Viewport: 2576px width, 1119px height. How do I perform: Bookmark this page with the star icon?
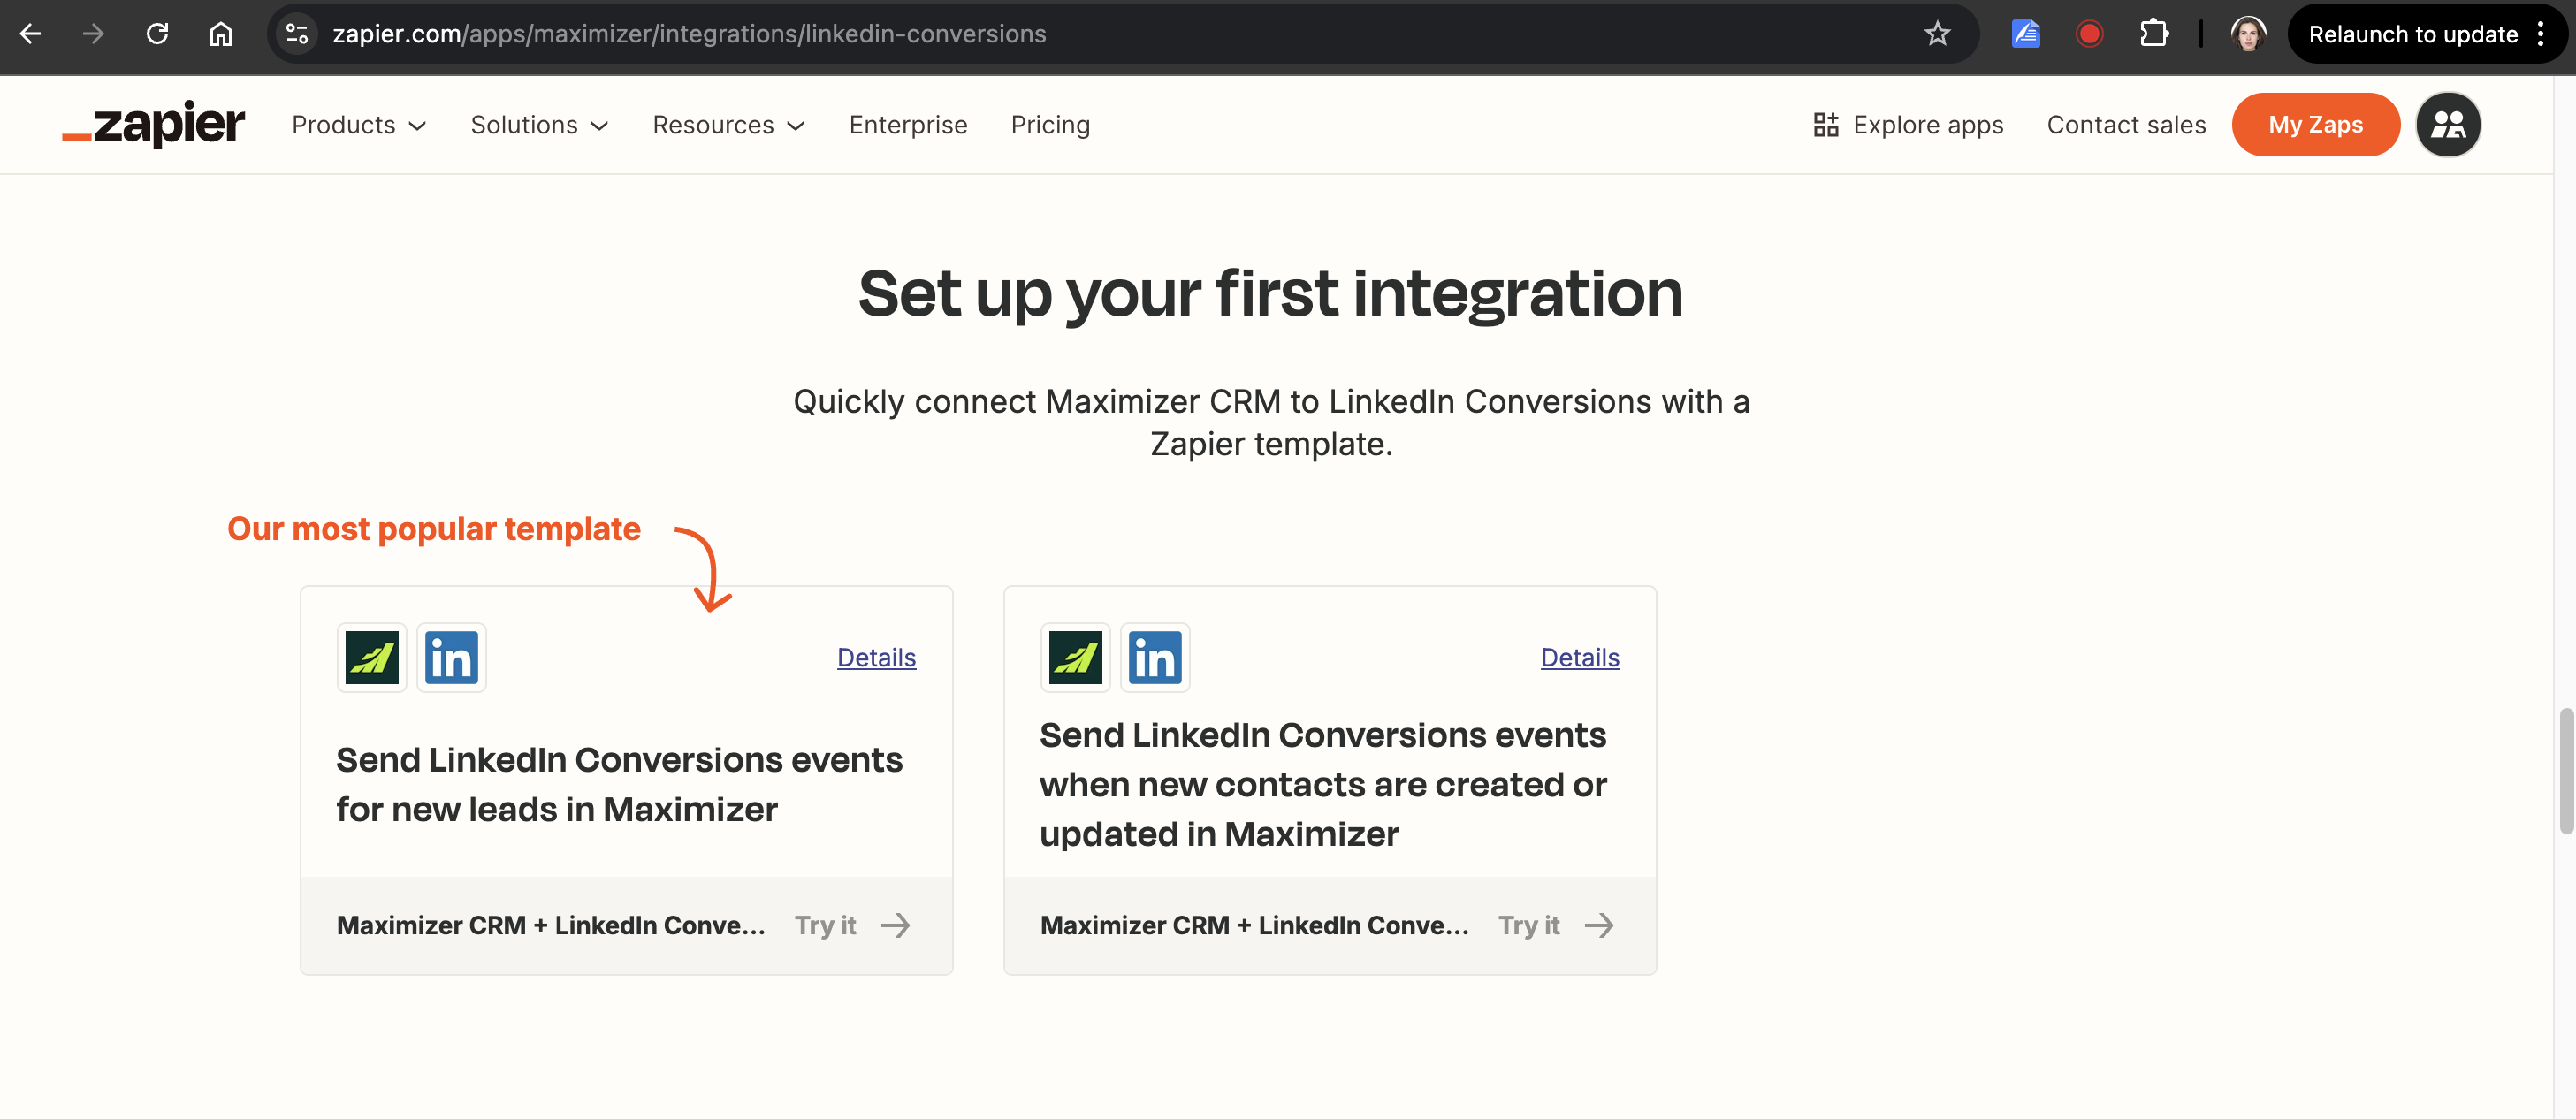click(1937, 34)
